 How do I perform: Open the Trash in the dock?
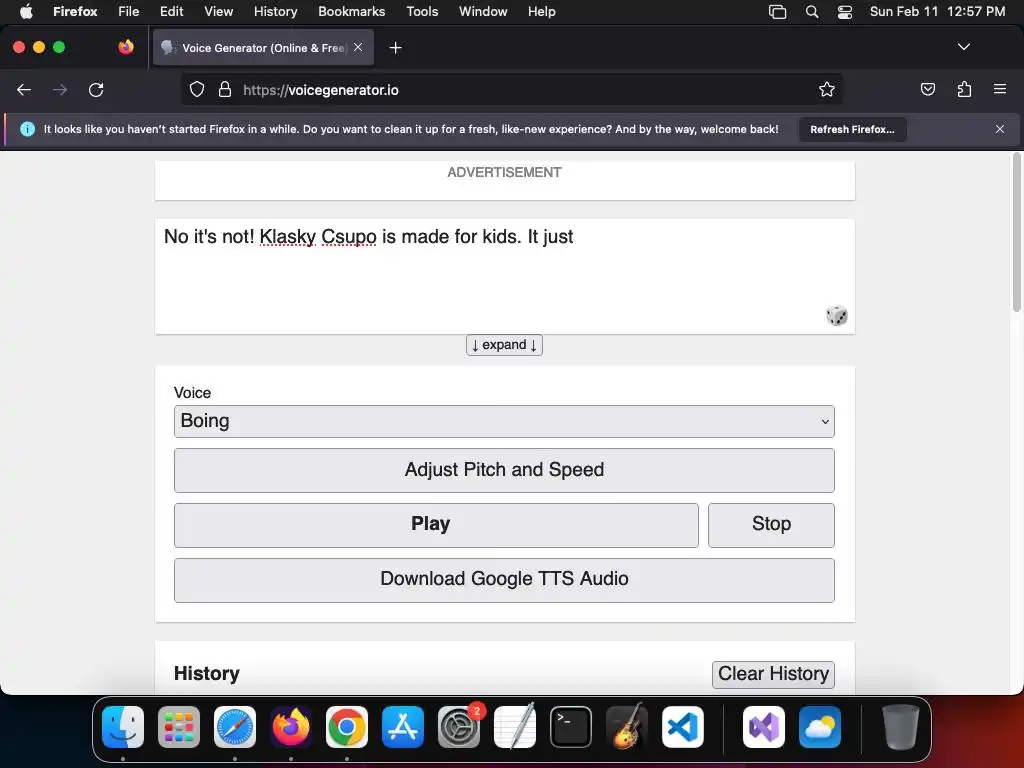[x=901, y=727]
